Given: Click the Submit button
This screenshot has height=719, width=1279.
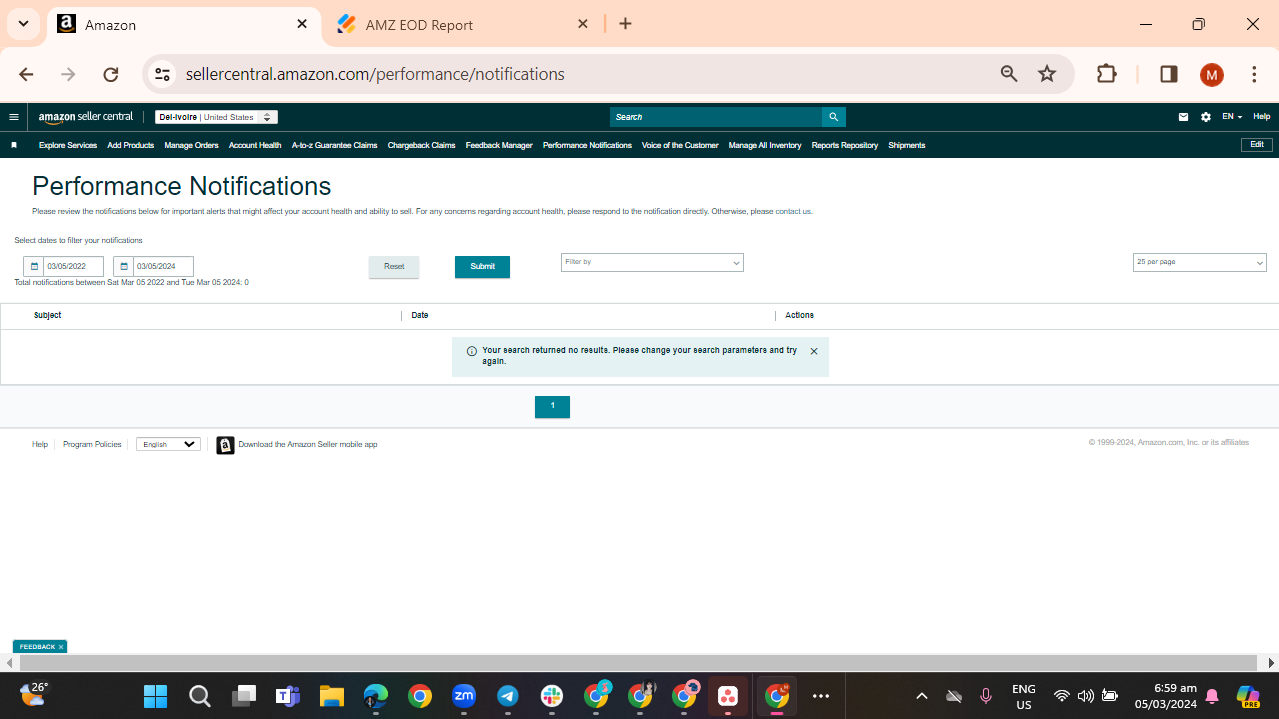Looking at the screenshot, I should click(x=482, y=267).
